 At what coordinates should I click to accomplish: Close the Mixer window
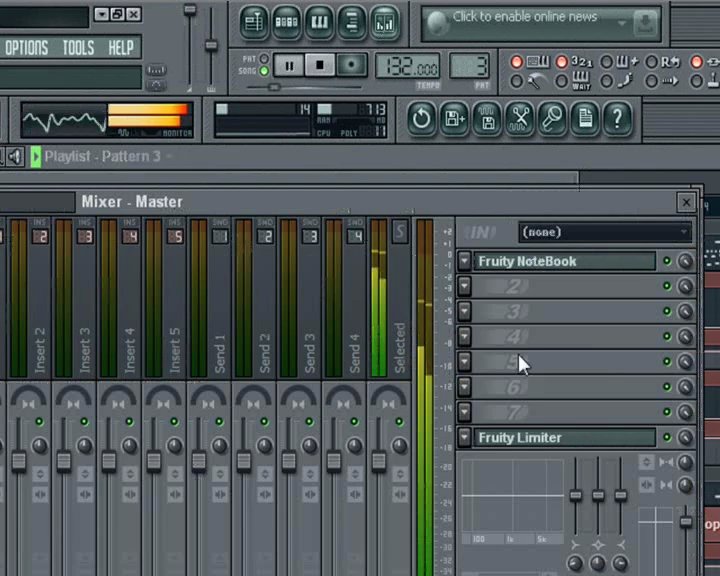click(686, 202)
